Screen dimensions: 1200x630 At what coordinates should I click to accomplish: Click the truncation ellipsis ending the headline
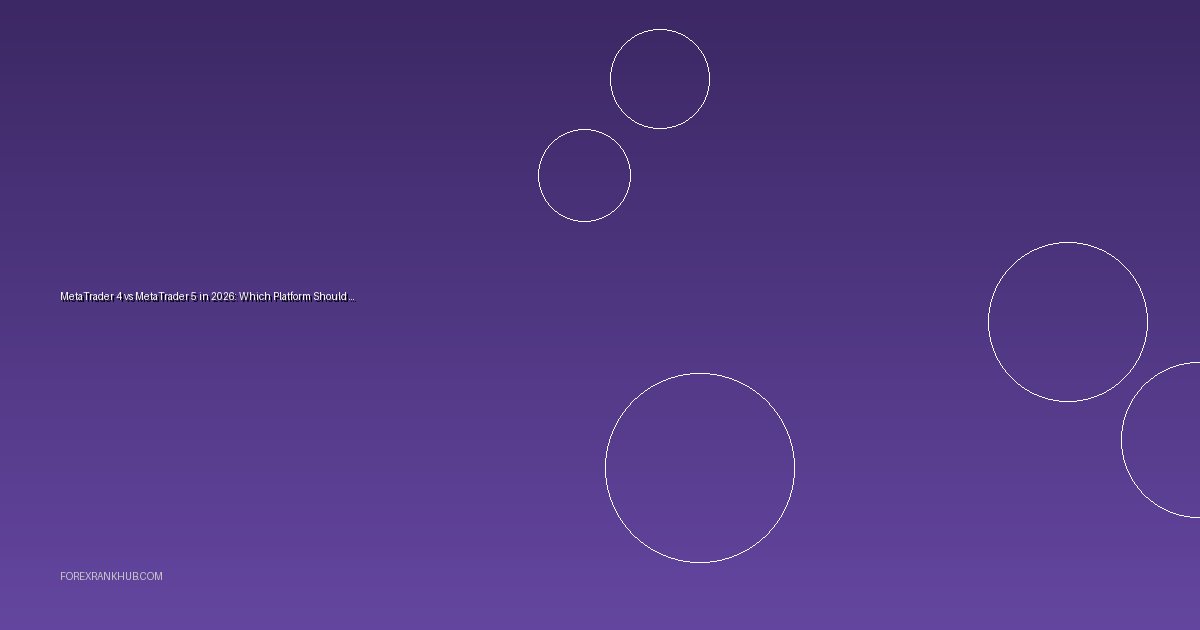[351, 298]
